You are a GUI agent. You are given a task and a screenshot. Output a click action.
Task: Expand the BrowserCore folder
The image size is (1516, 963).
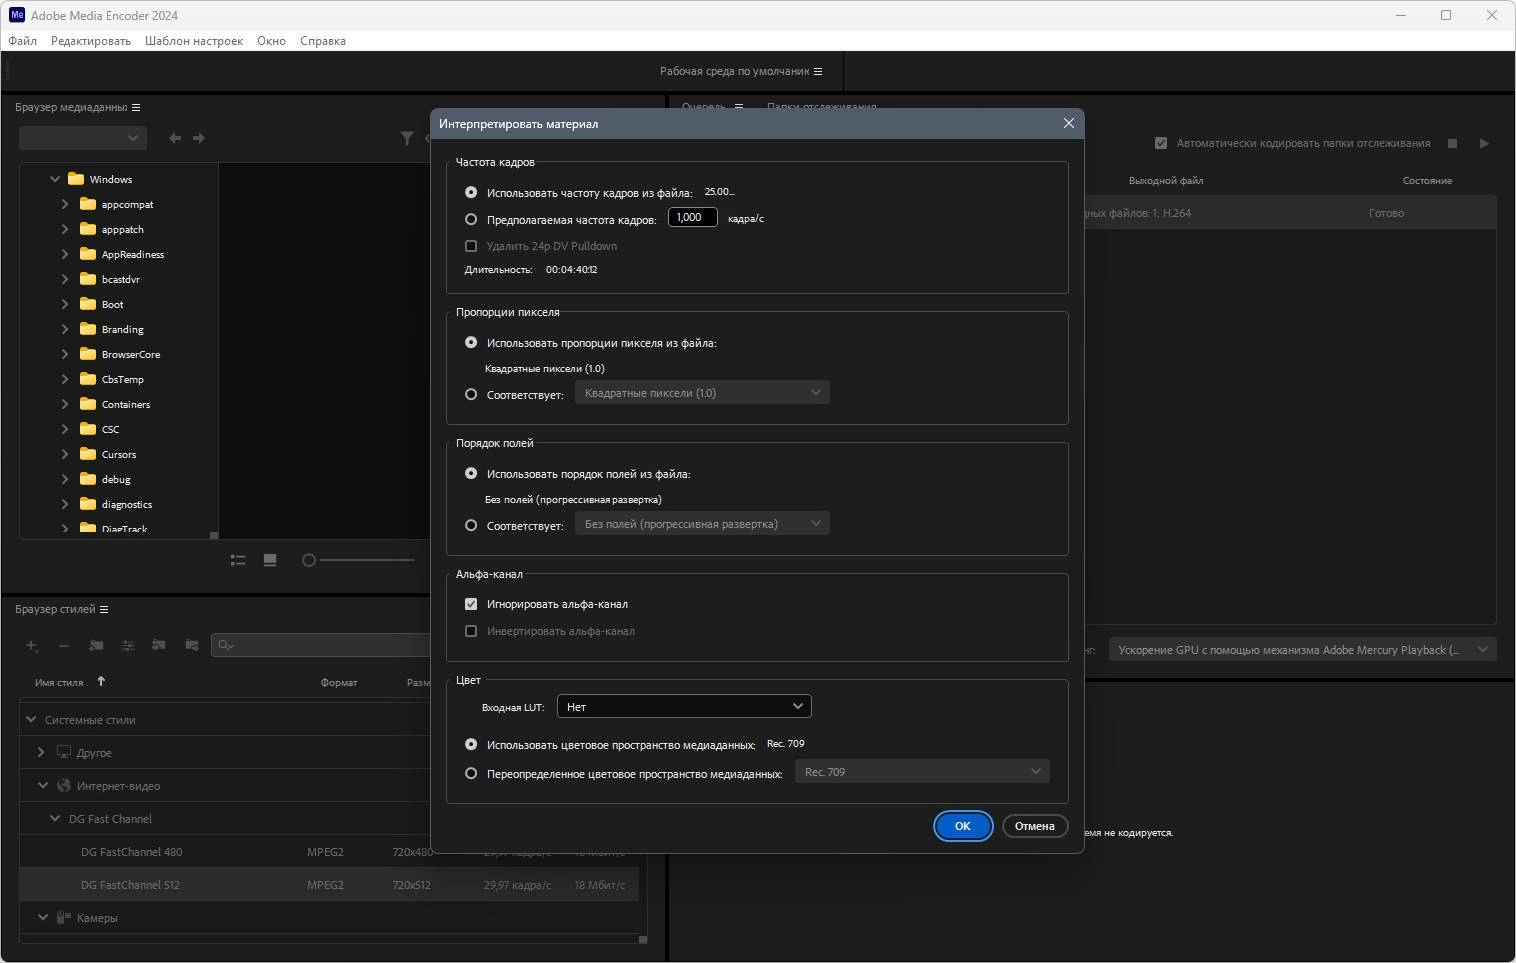pos(65,354)
